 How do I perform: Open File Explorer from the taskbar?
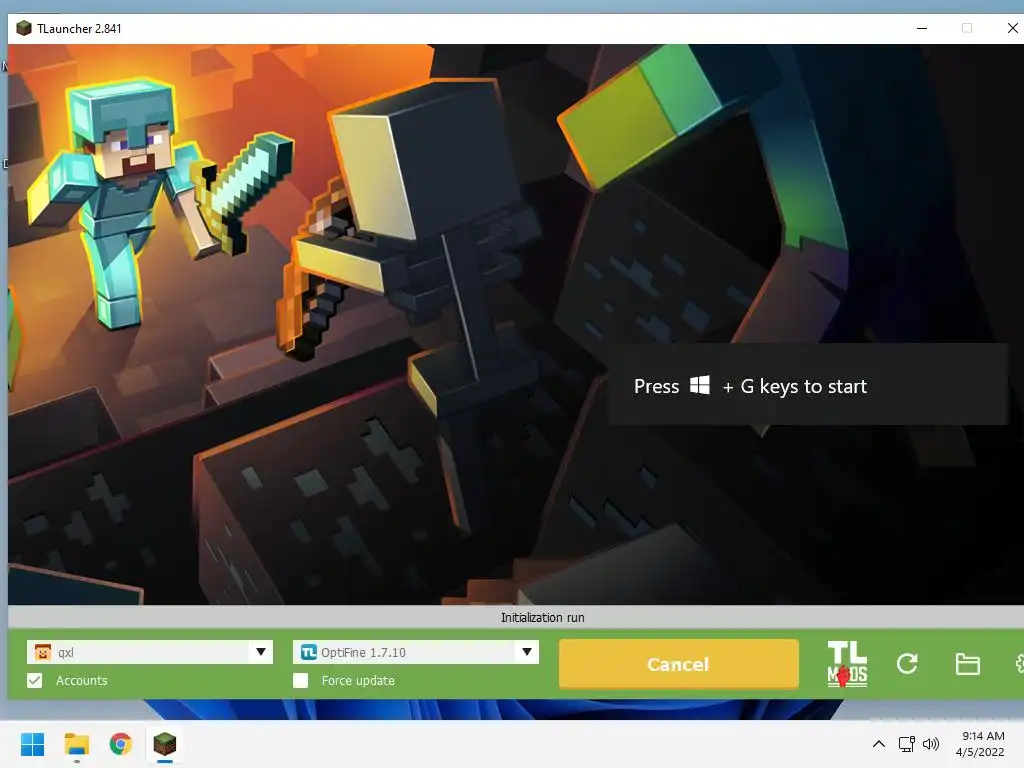pos(76,744)
